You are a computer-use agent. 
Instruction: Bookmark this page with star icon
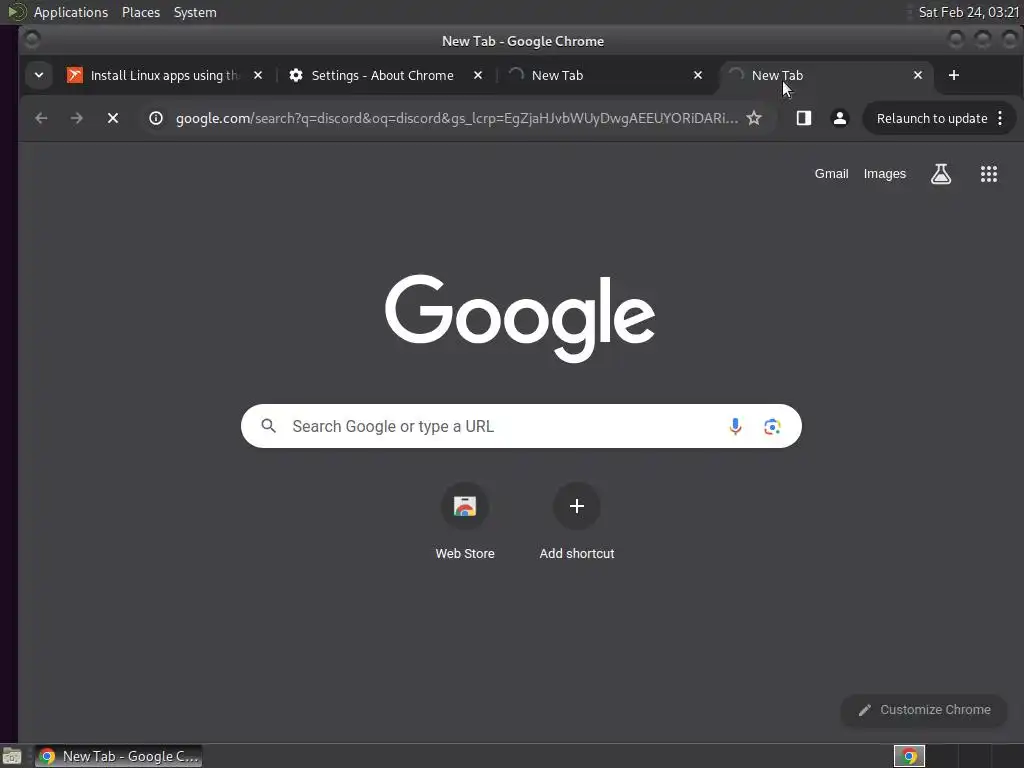pos(754,118)
